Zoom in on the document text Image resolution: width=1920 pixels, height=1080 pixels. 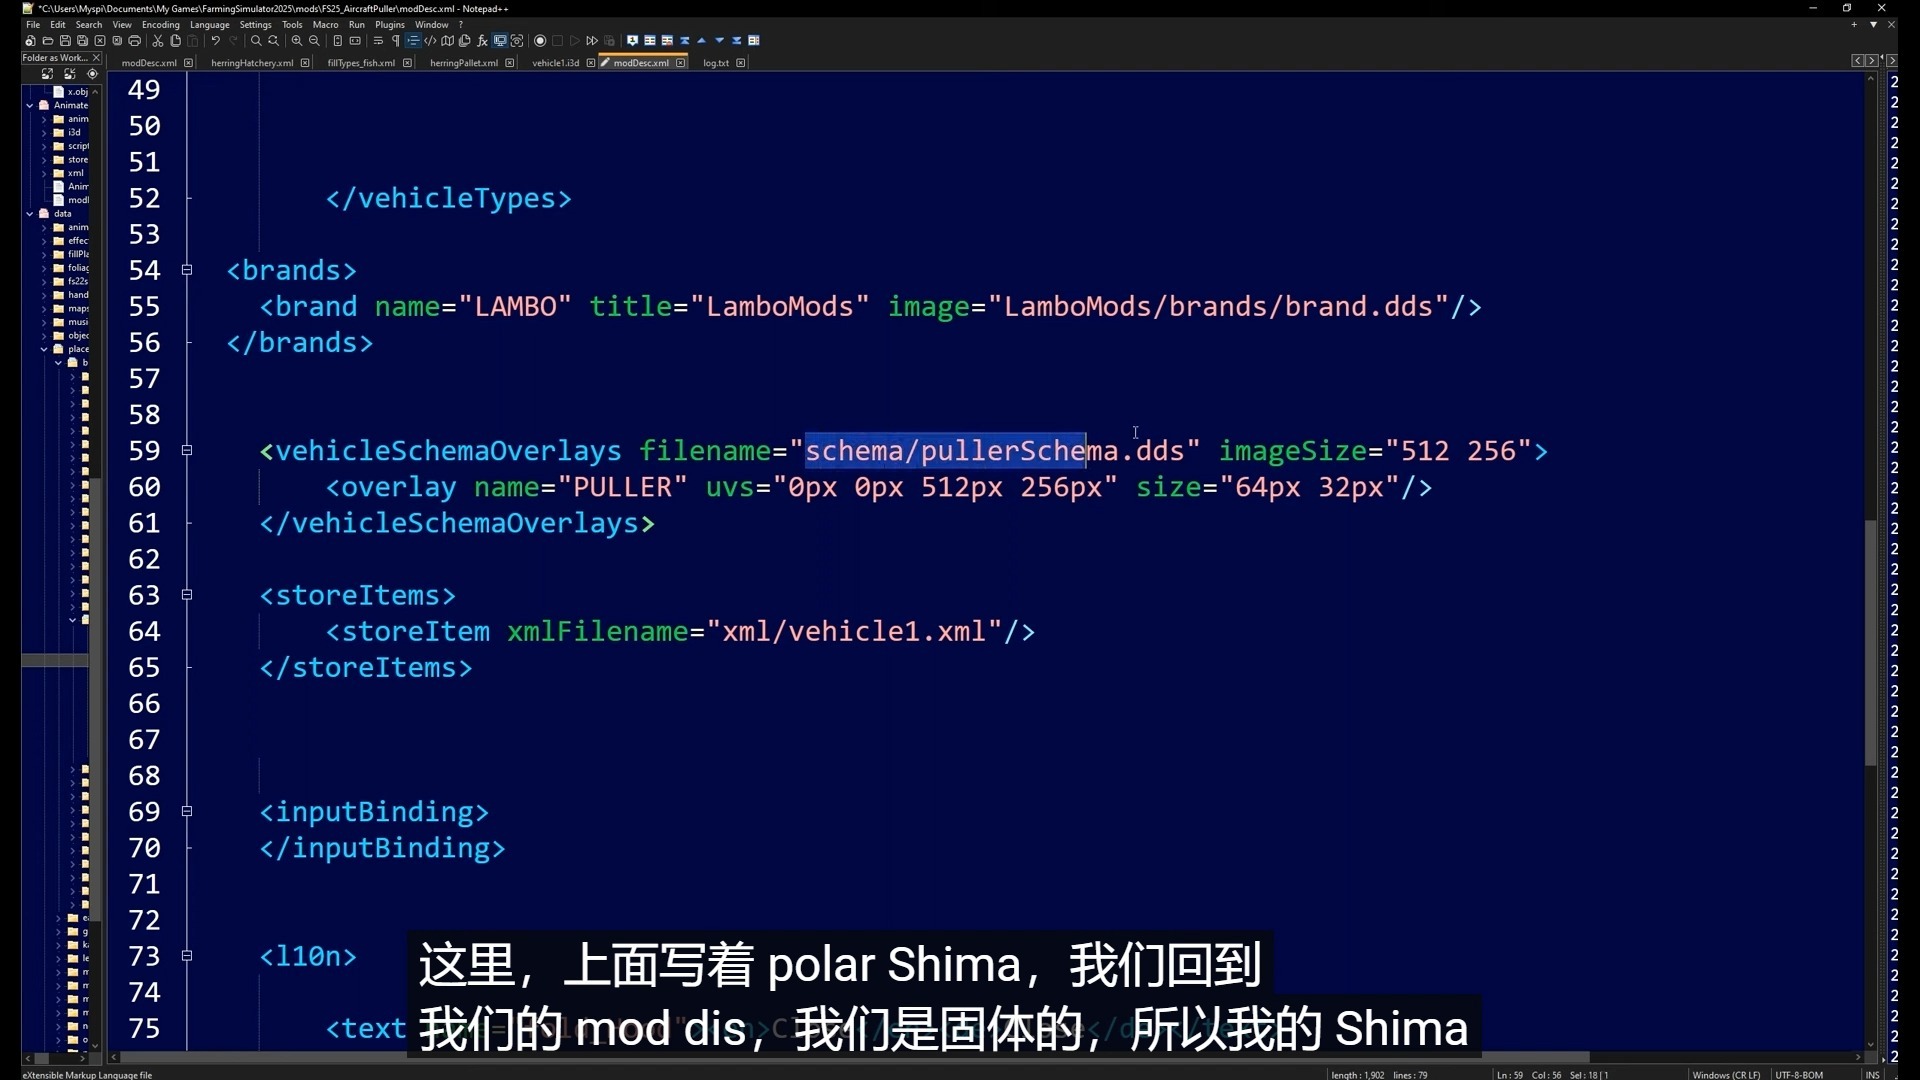pos(298,41)
